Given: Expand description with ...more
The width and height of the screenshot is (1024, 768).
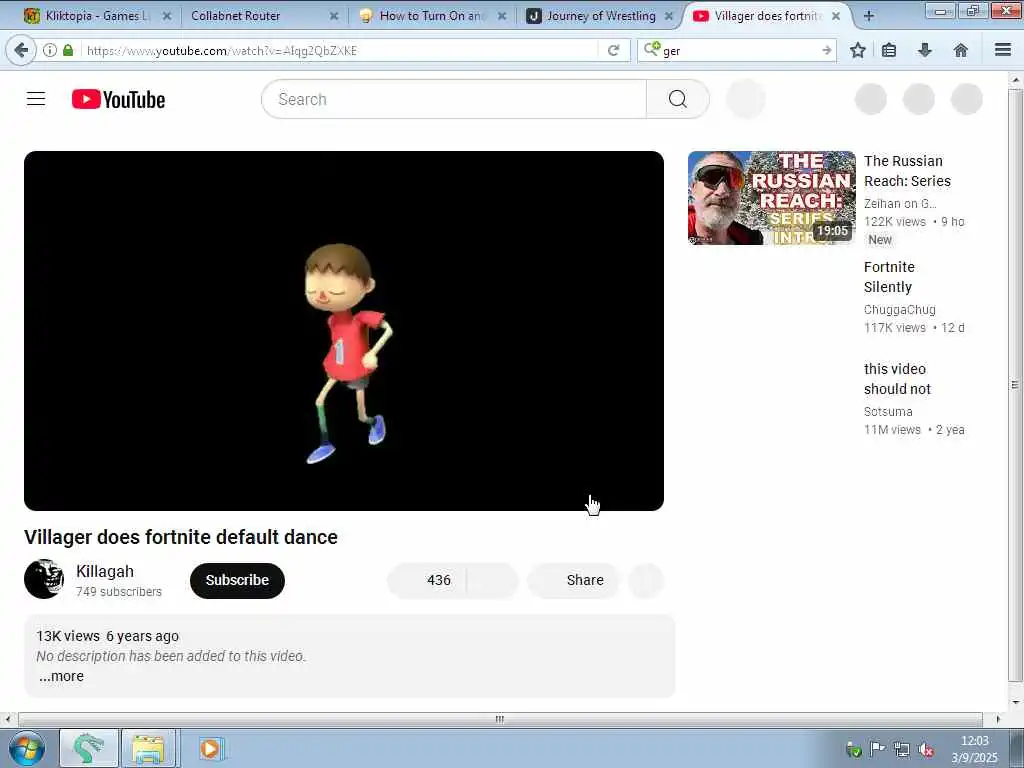Looking at the screenshot, I should [x=61, y=676].
